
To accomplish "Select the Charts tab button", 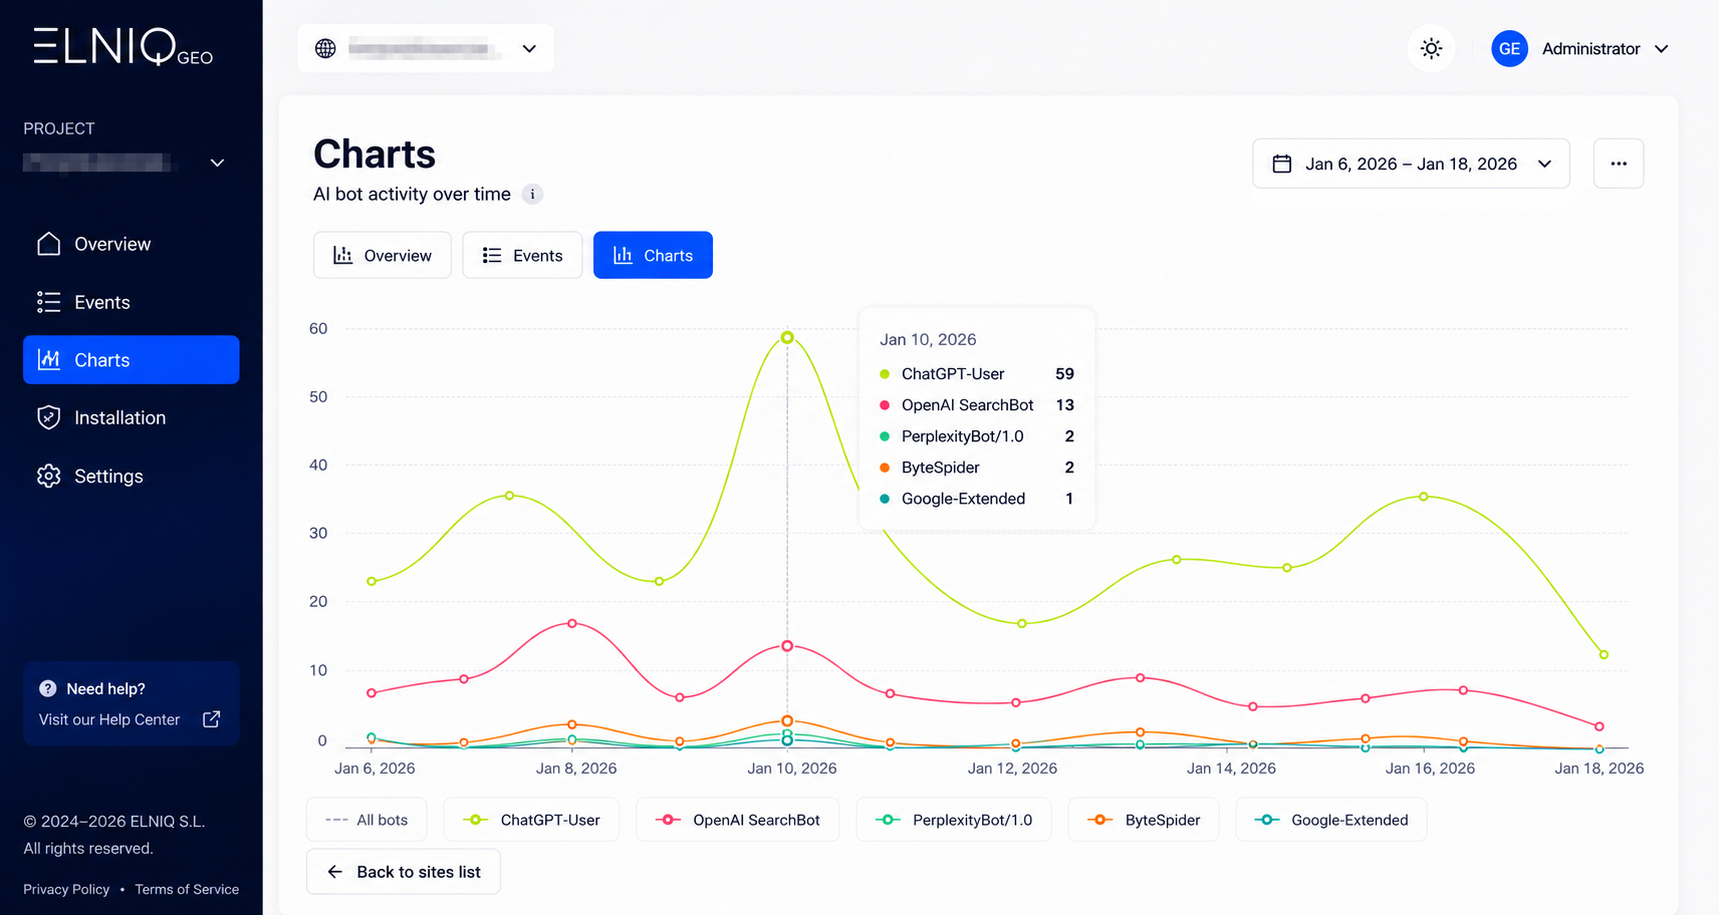I will click(653, 255).
